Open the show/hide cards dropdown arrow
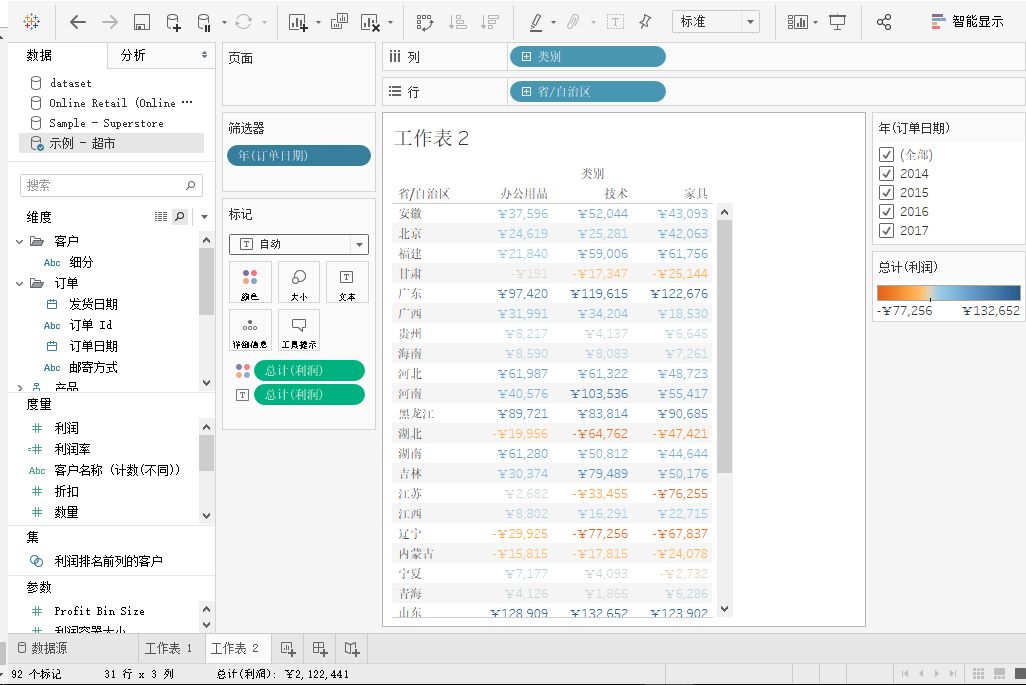 click(x=816, y=22)
